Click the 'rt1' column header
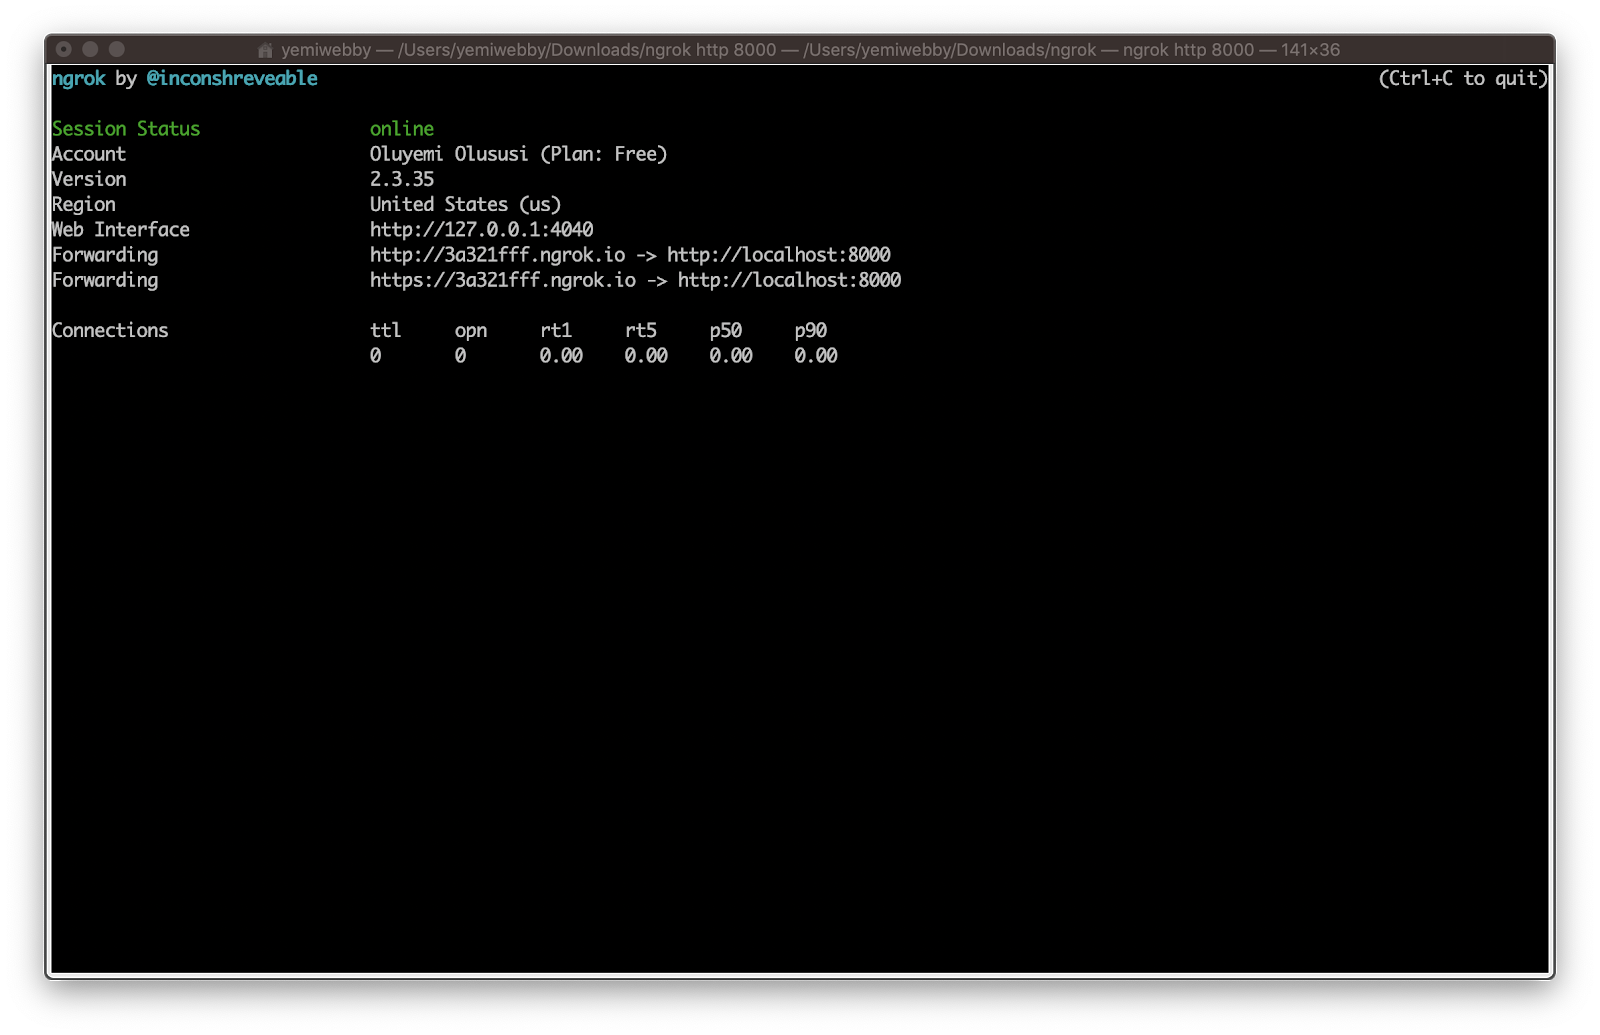The width and height of the screenshot is (1600, 1035). coord(556,330)
